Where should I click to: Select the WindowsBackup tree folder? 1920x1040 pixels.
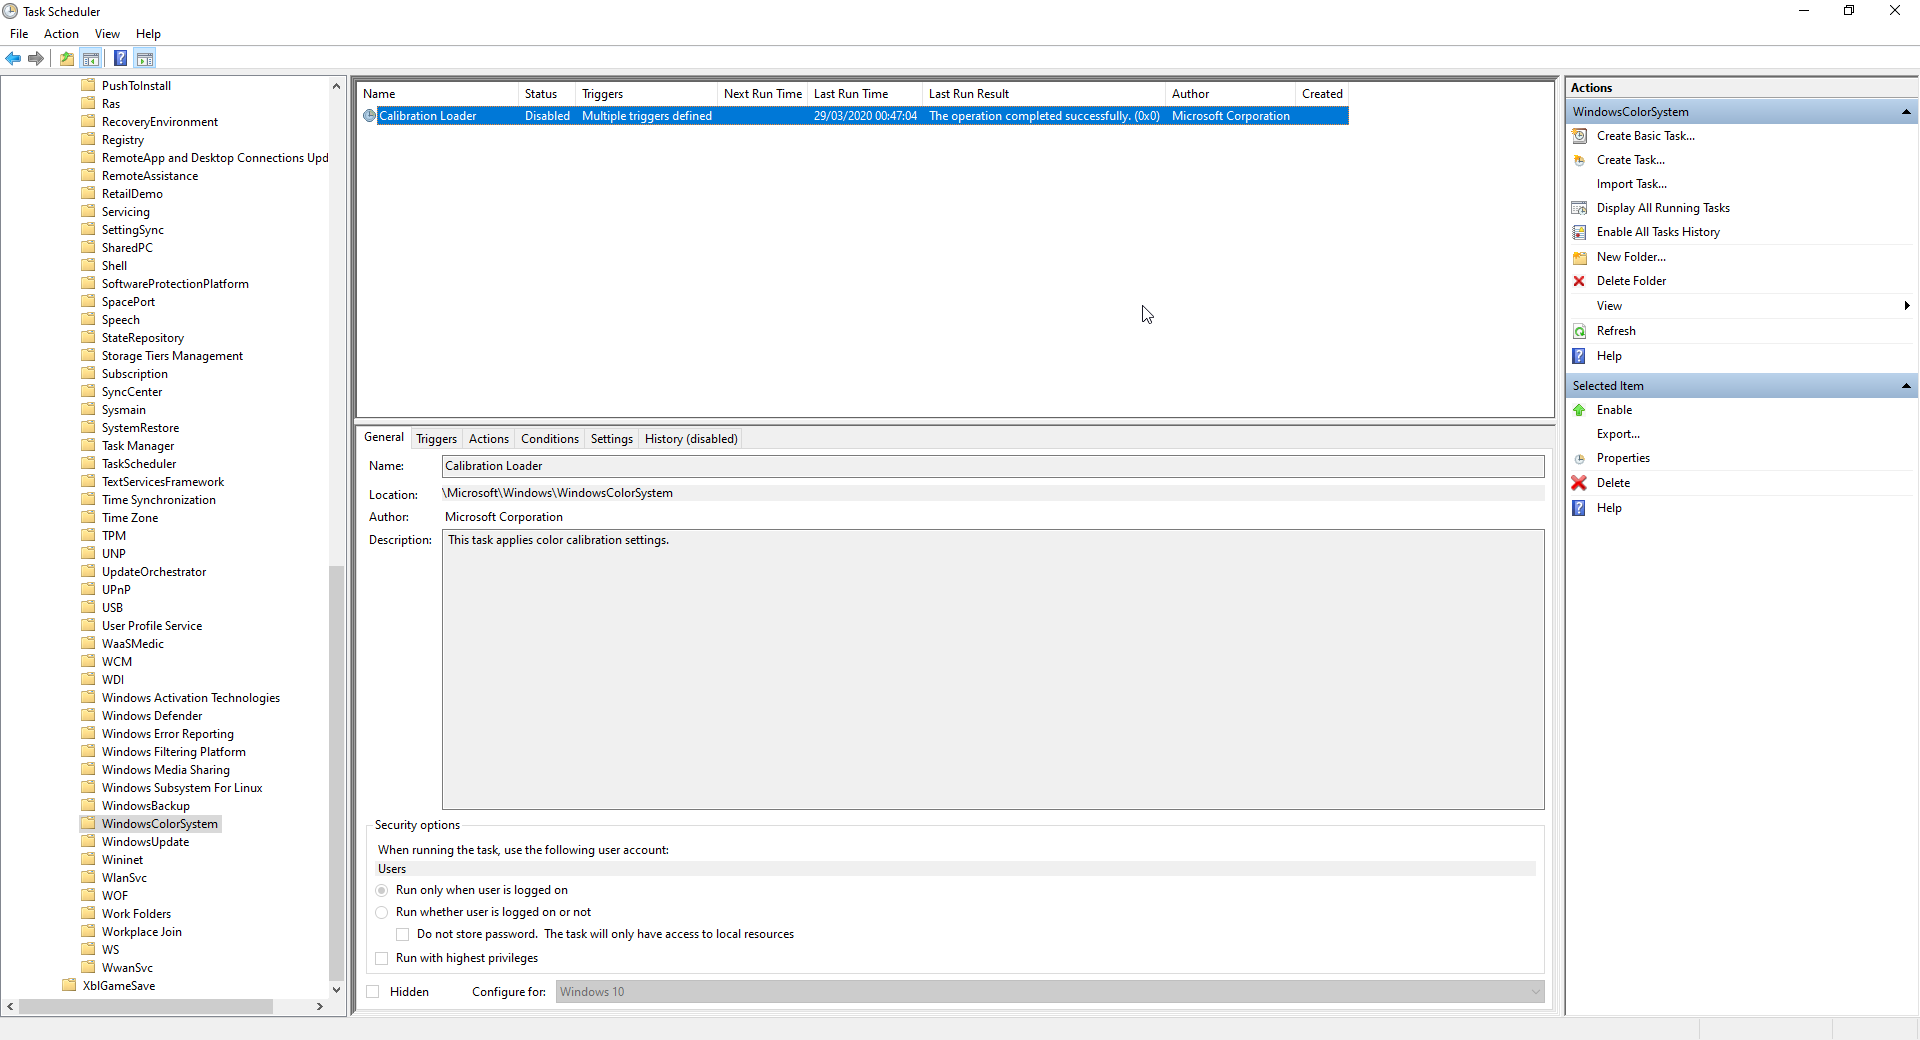pos(145,806)
